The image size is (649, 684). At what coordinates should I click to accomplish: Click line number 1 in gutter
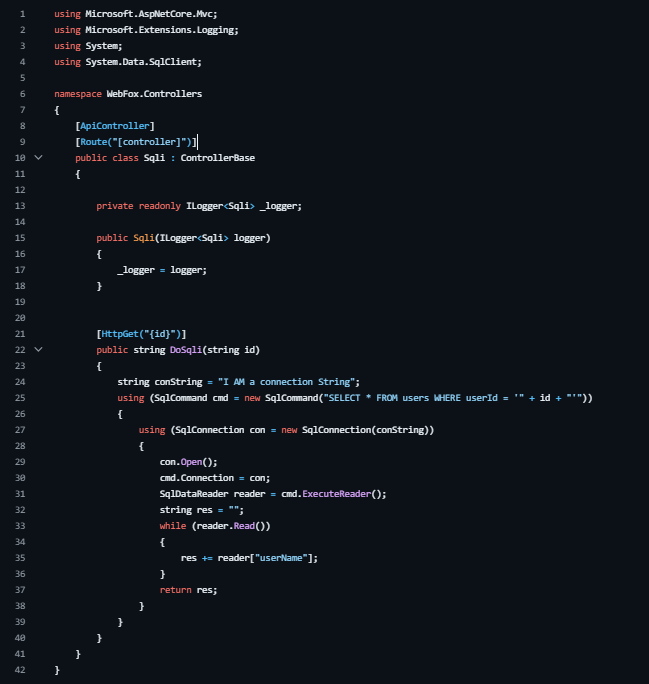[x=23, y=14]
